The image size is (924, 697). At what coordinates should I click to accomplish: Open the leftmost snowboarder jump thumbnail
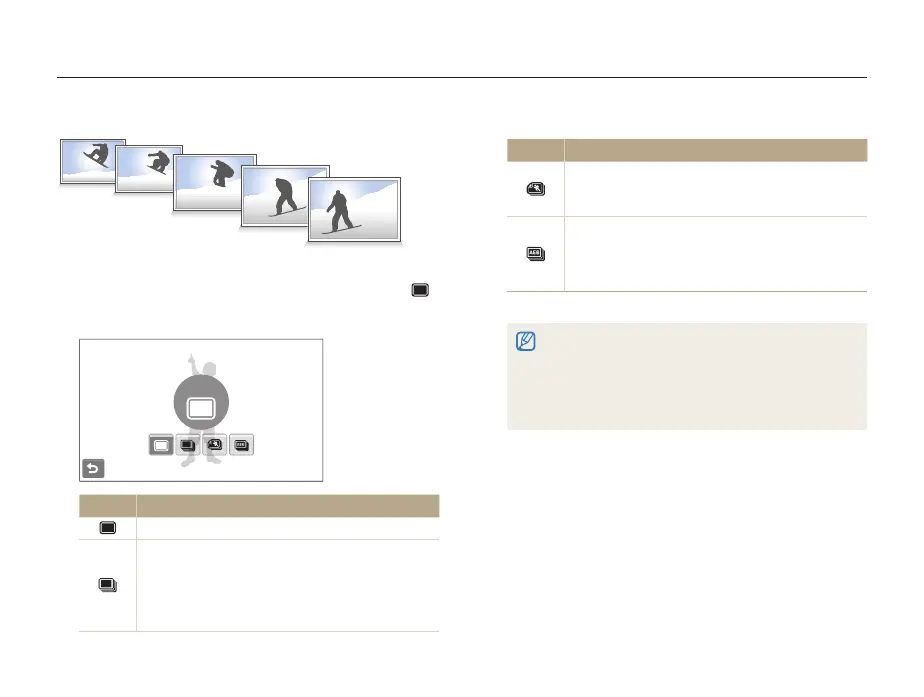(92, 162)
